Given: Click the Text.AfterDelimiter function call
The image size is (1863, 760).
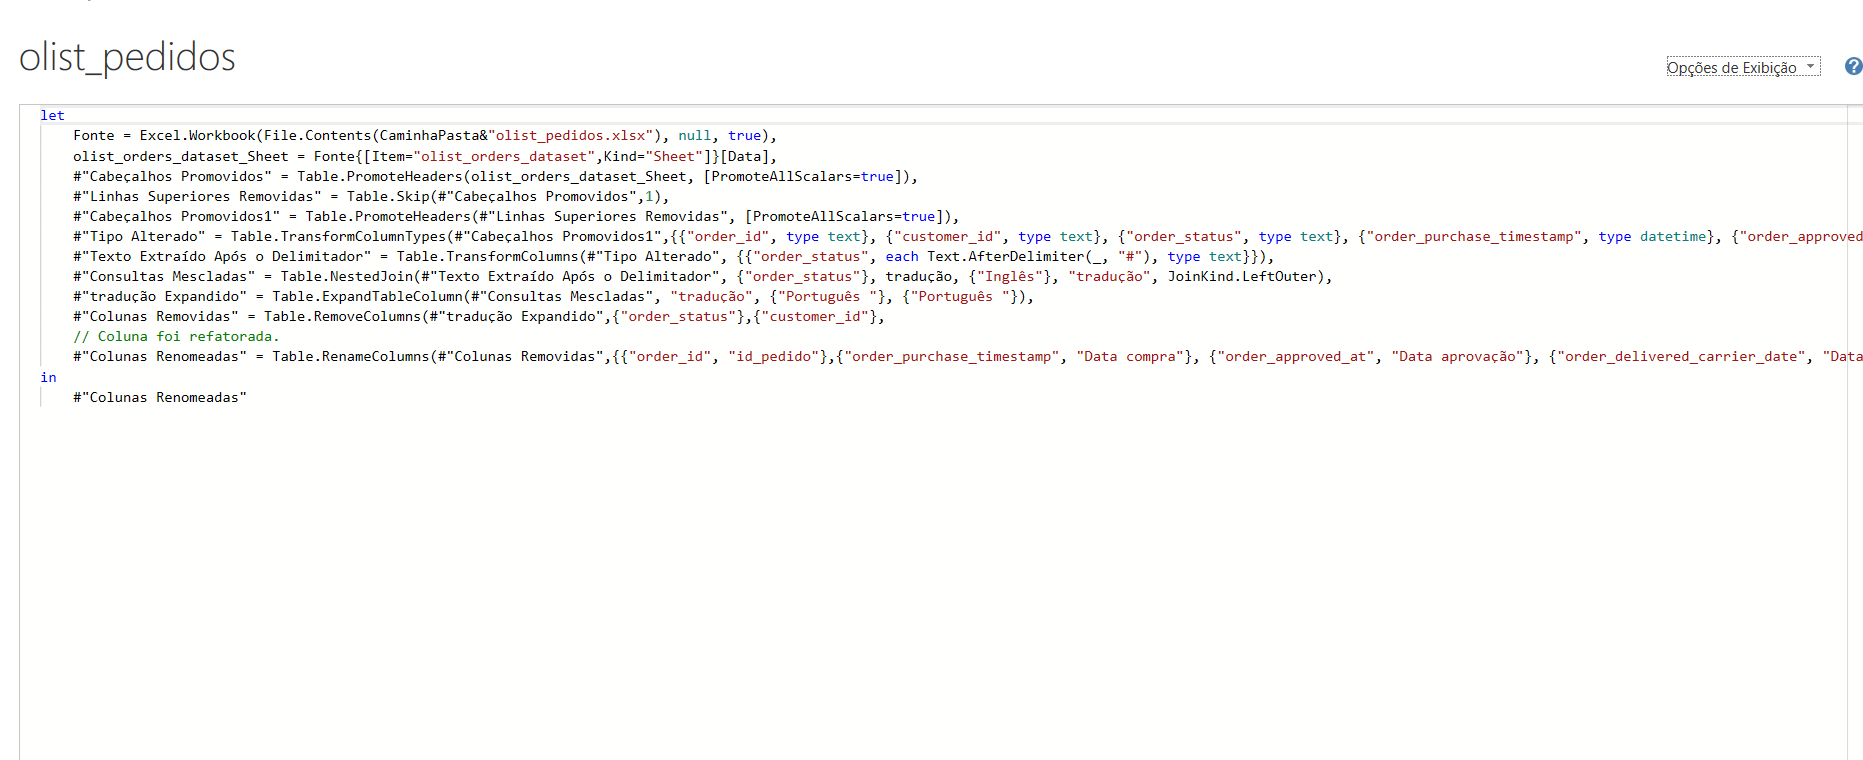Looking at the screenshot, I should click(1042, 256).
